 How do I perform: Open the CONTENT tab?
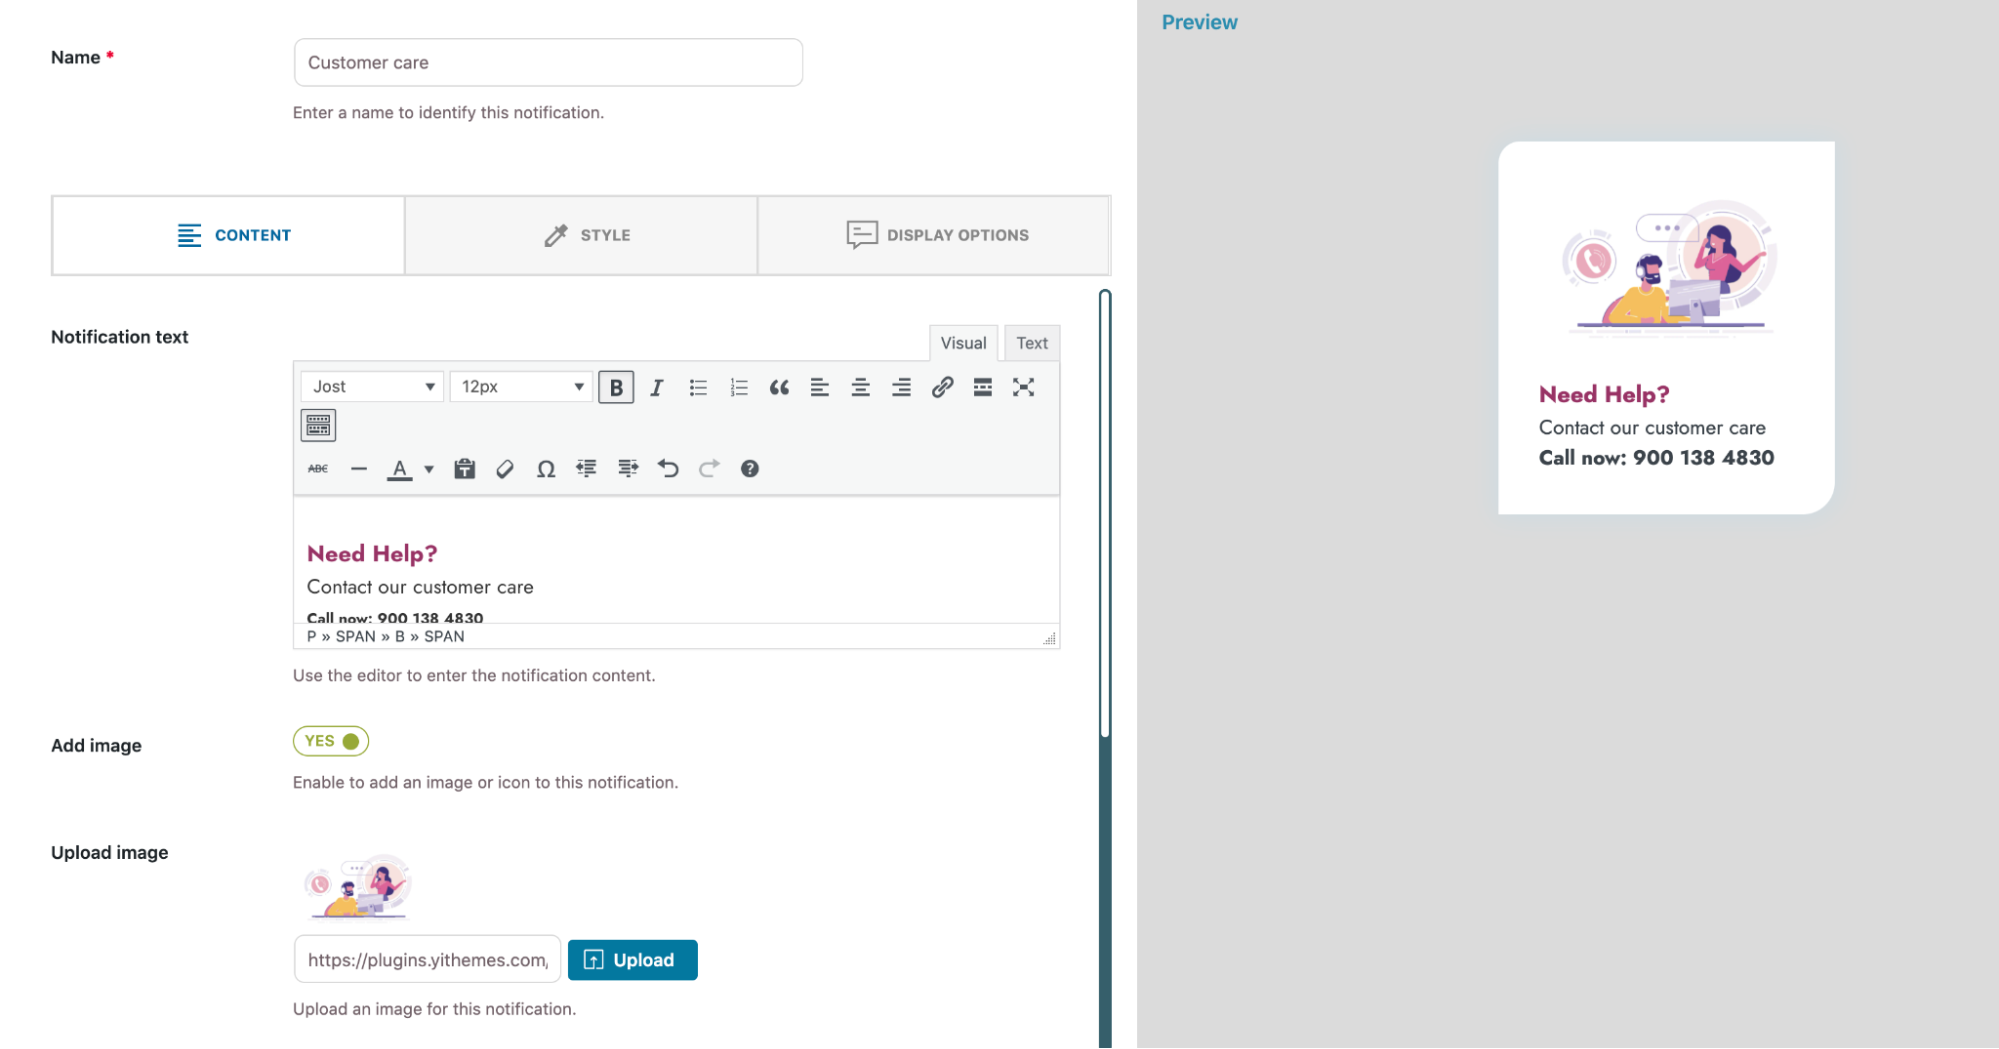229,235
